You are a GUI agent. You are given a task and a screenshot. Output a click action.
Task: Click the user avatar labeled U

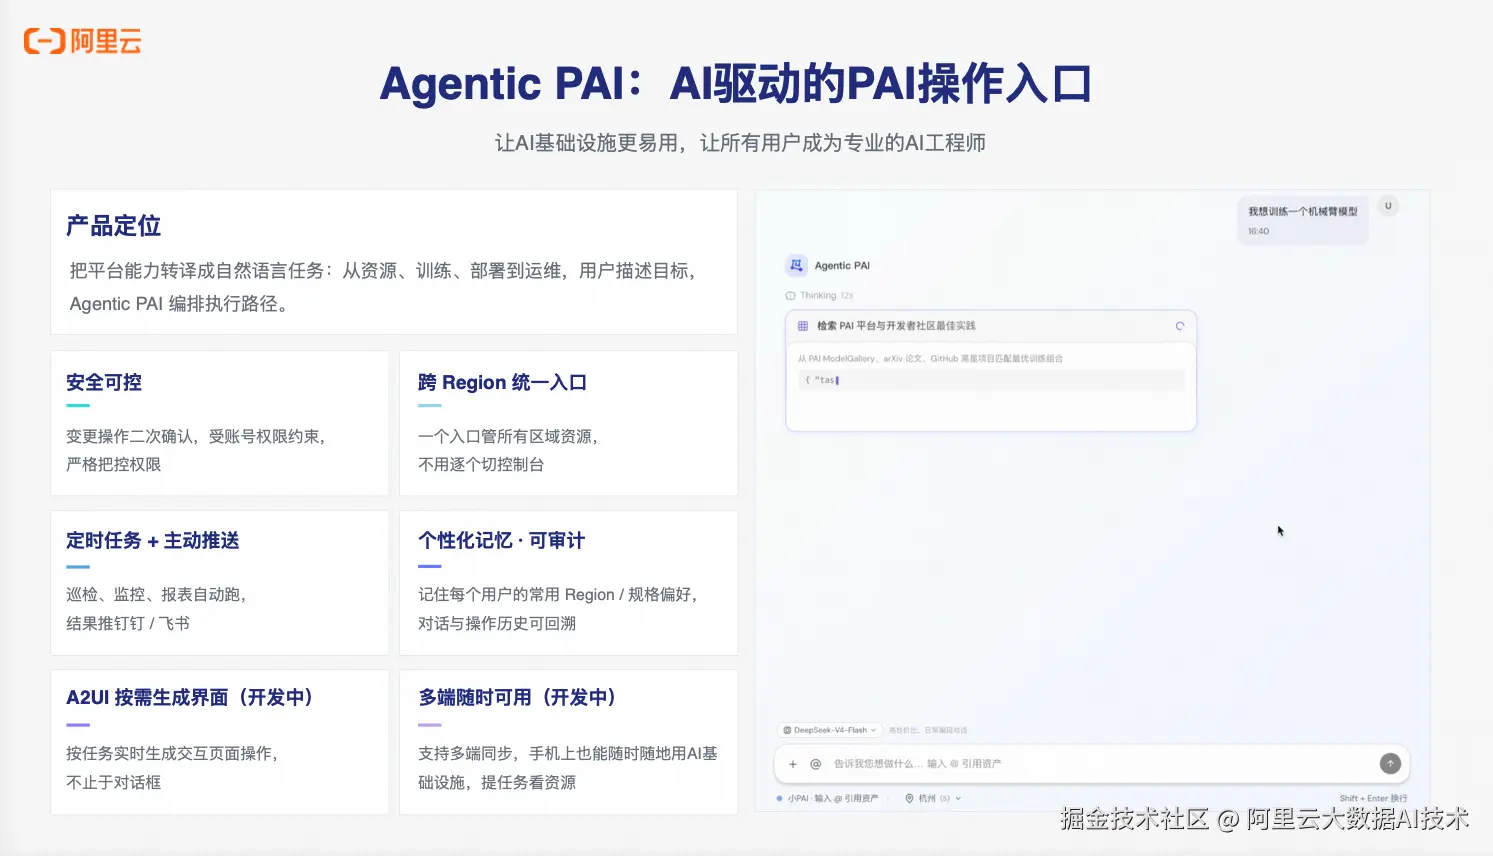pyautogui.click(x=1388, y=206)
